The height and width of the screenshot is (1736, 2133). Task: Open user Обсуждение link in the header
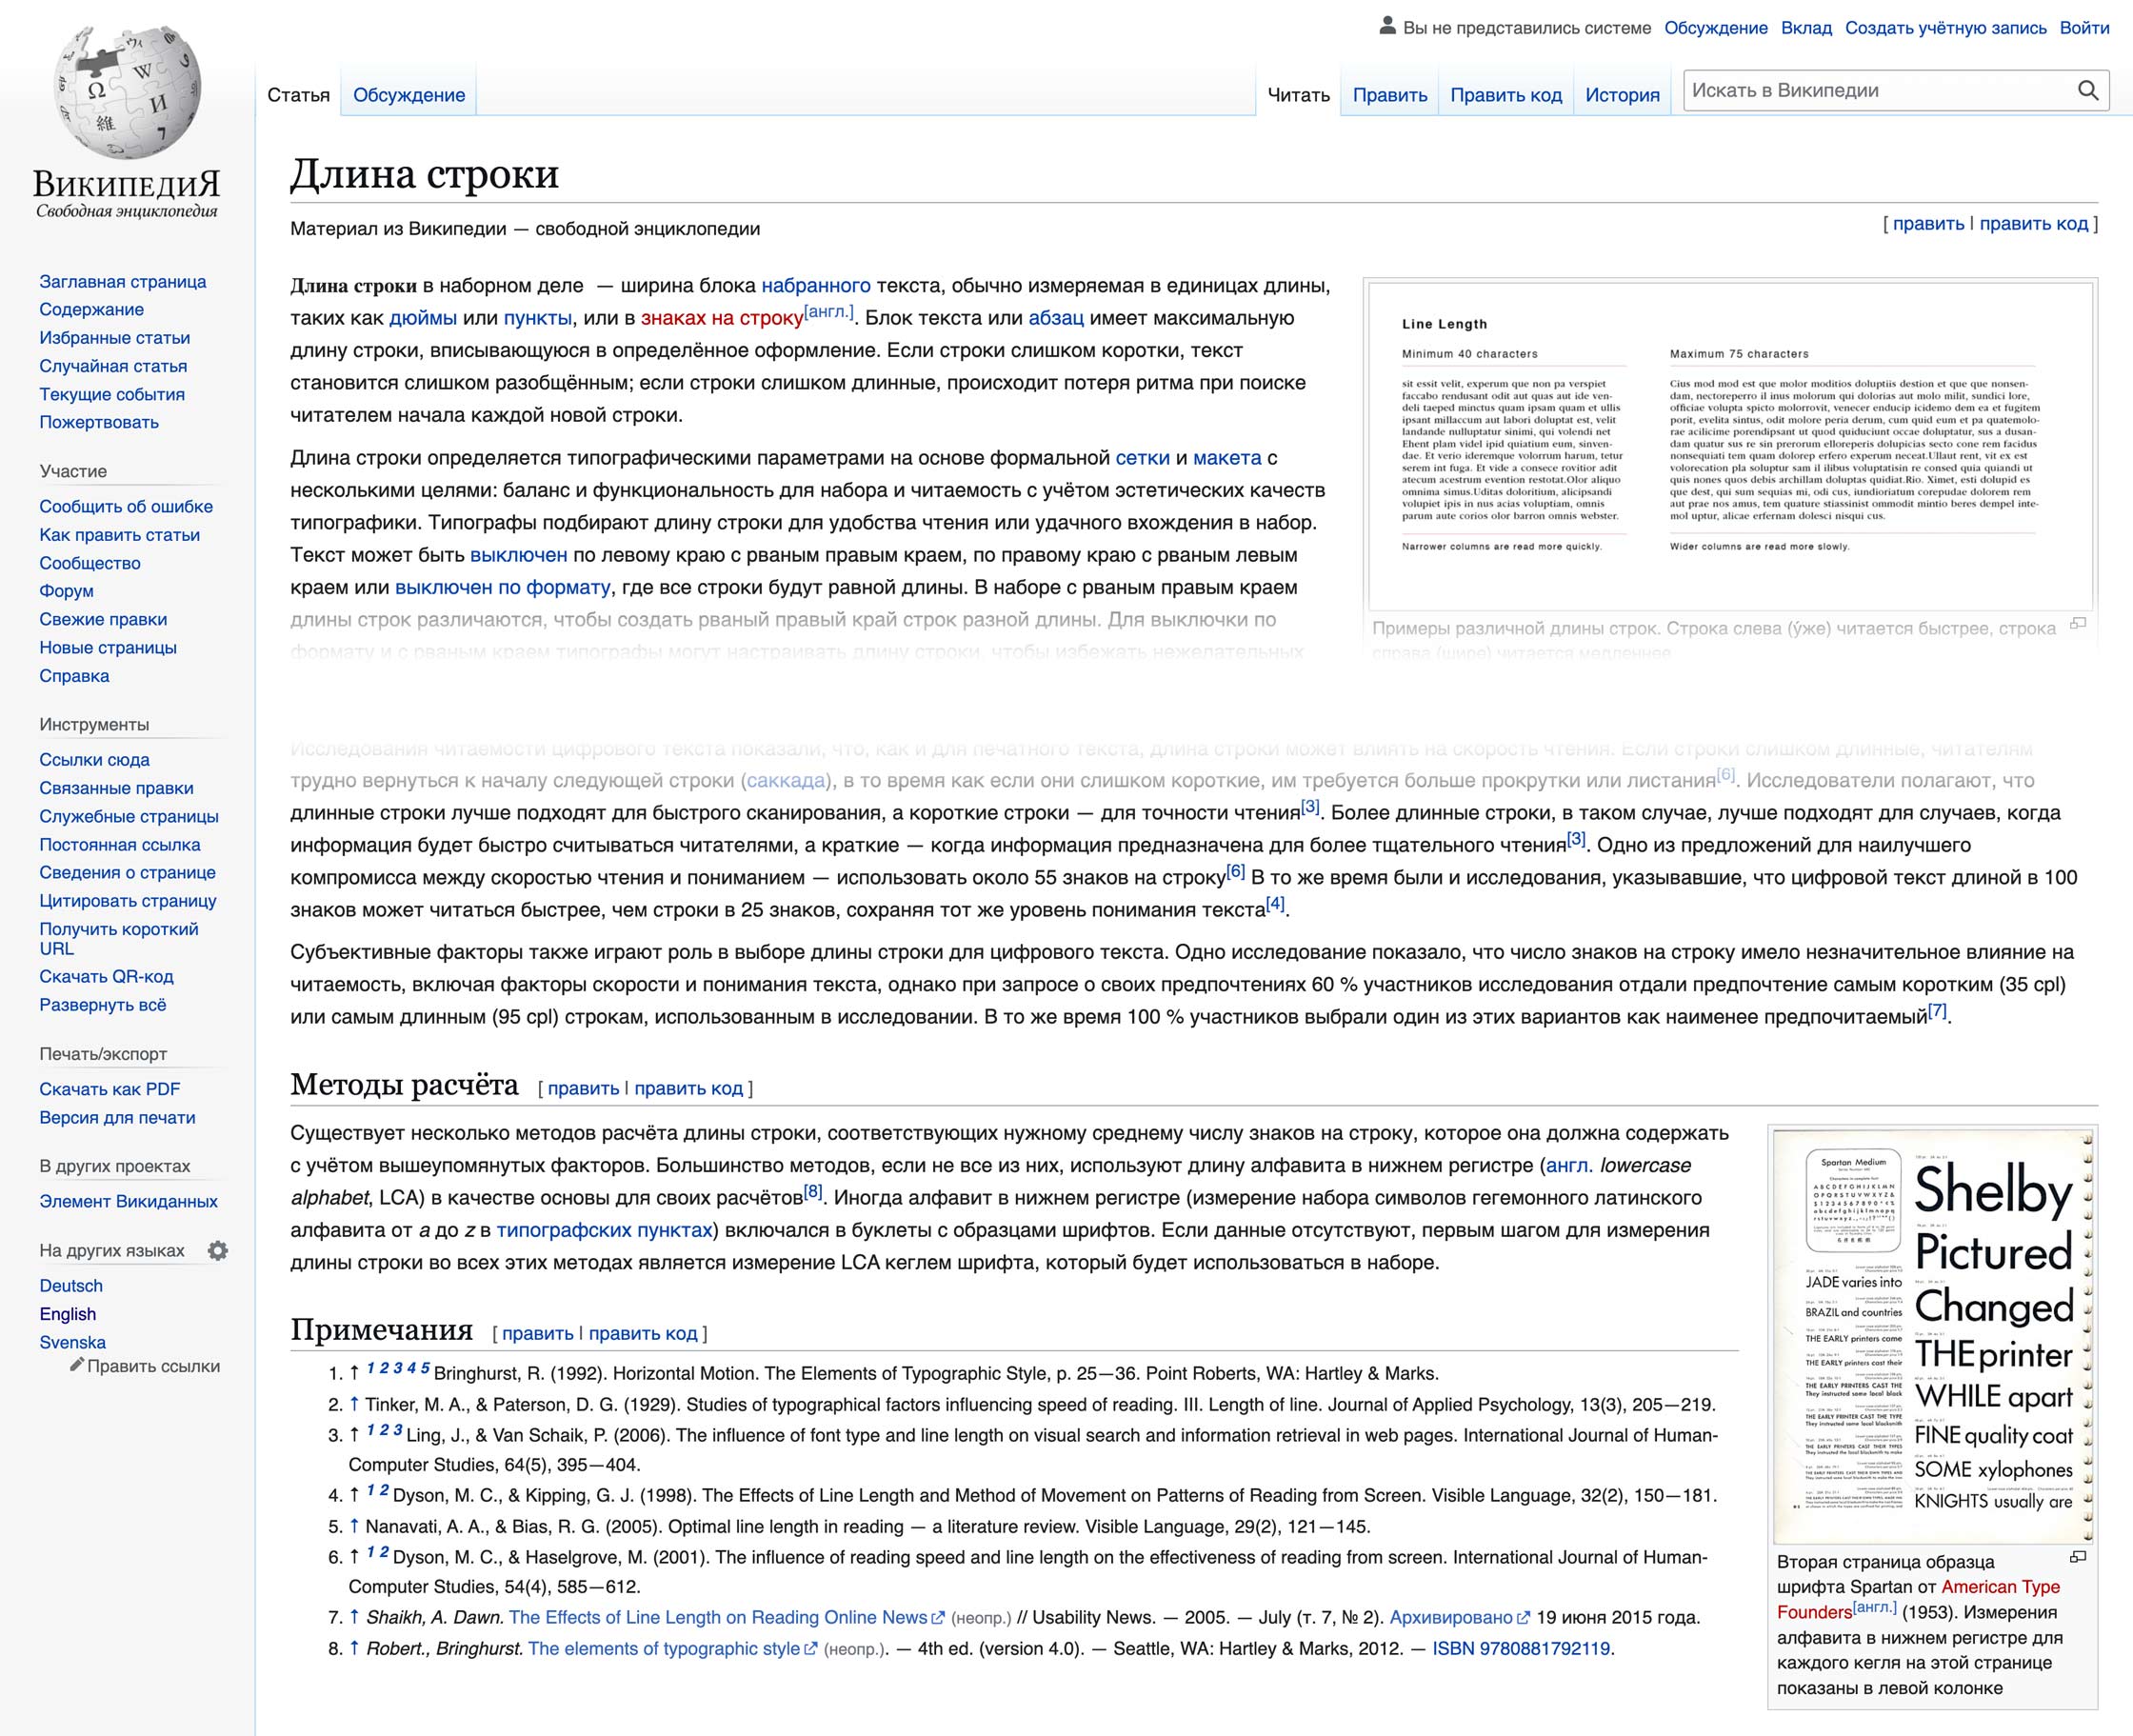[1715, 28]
